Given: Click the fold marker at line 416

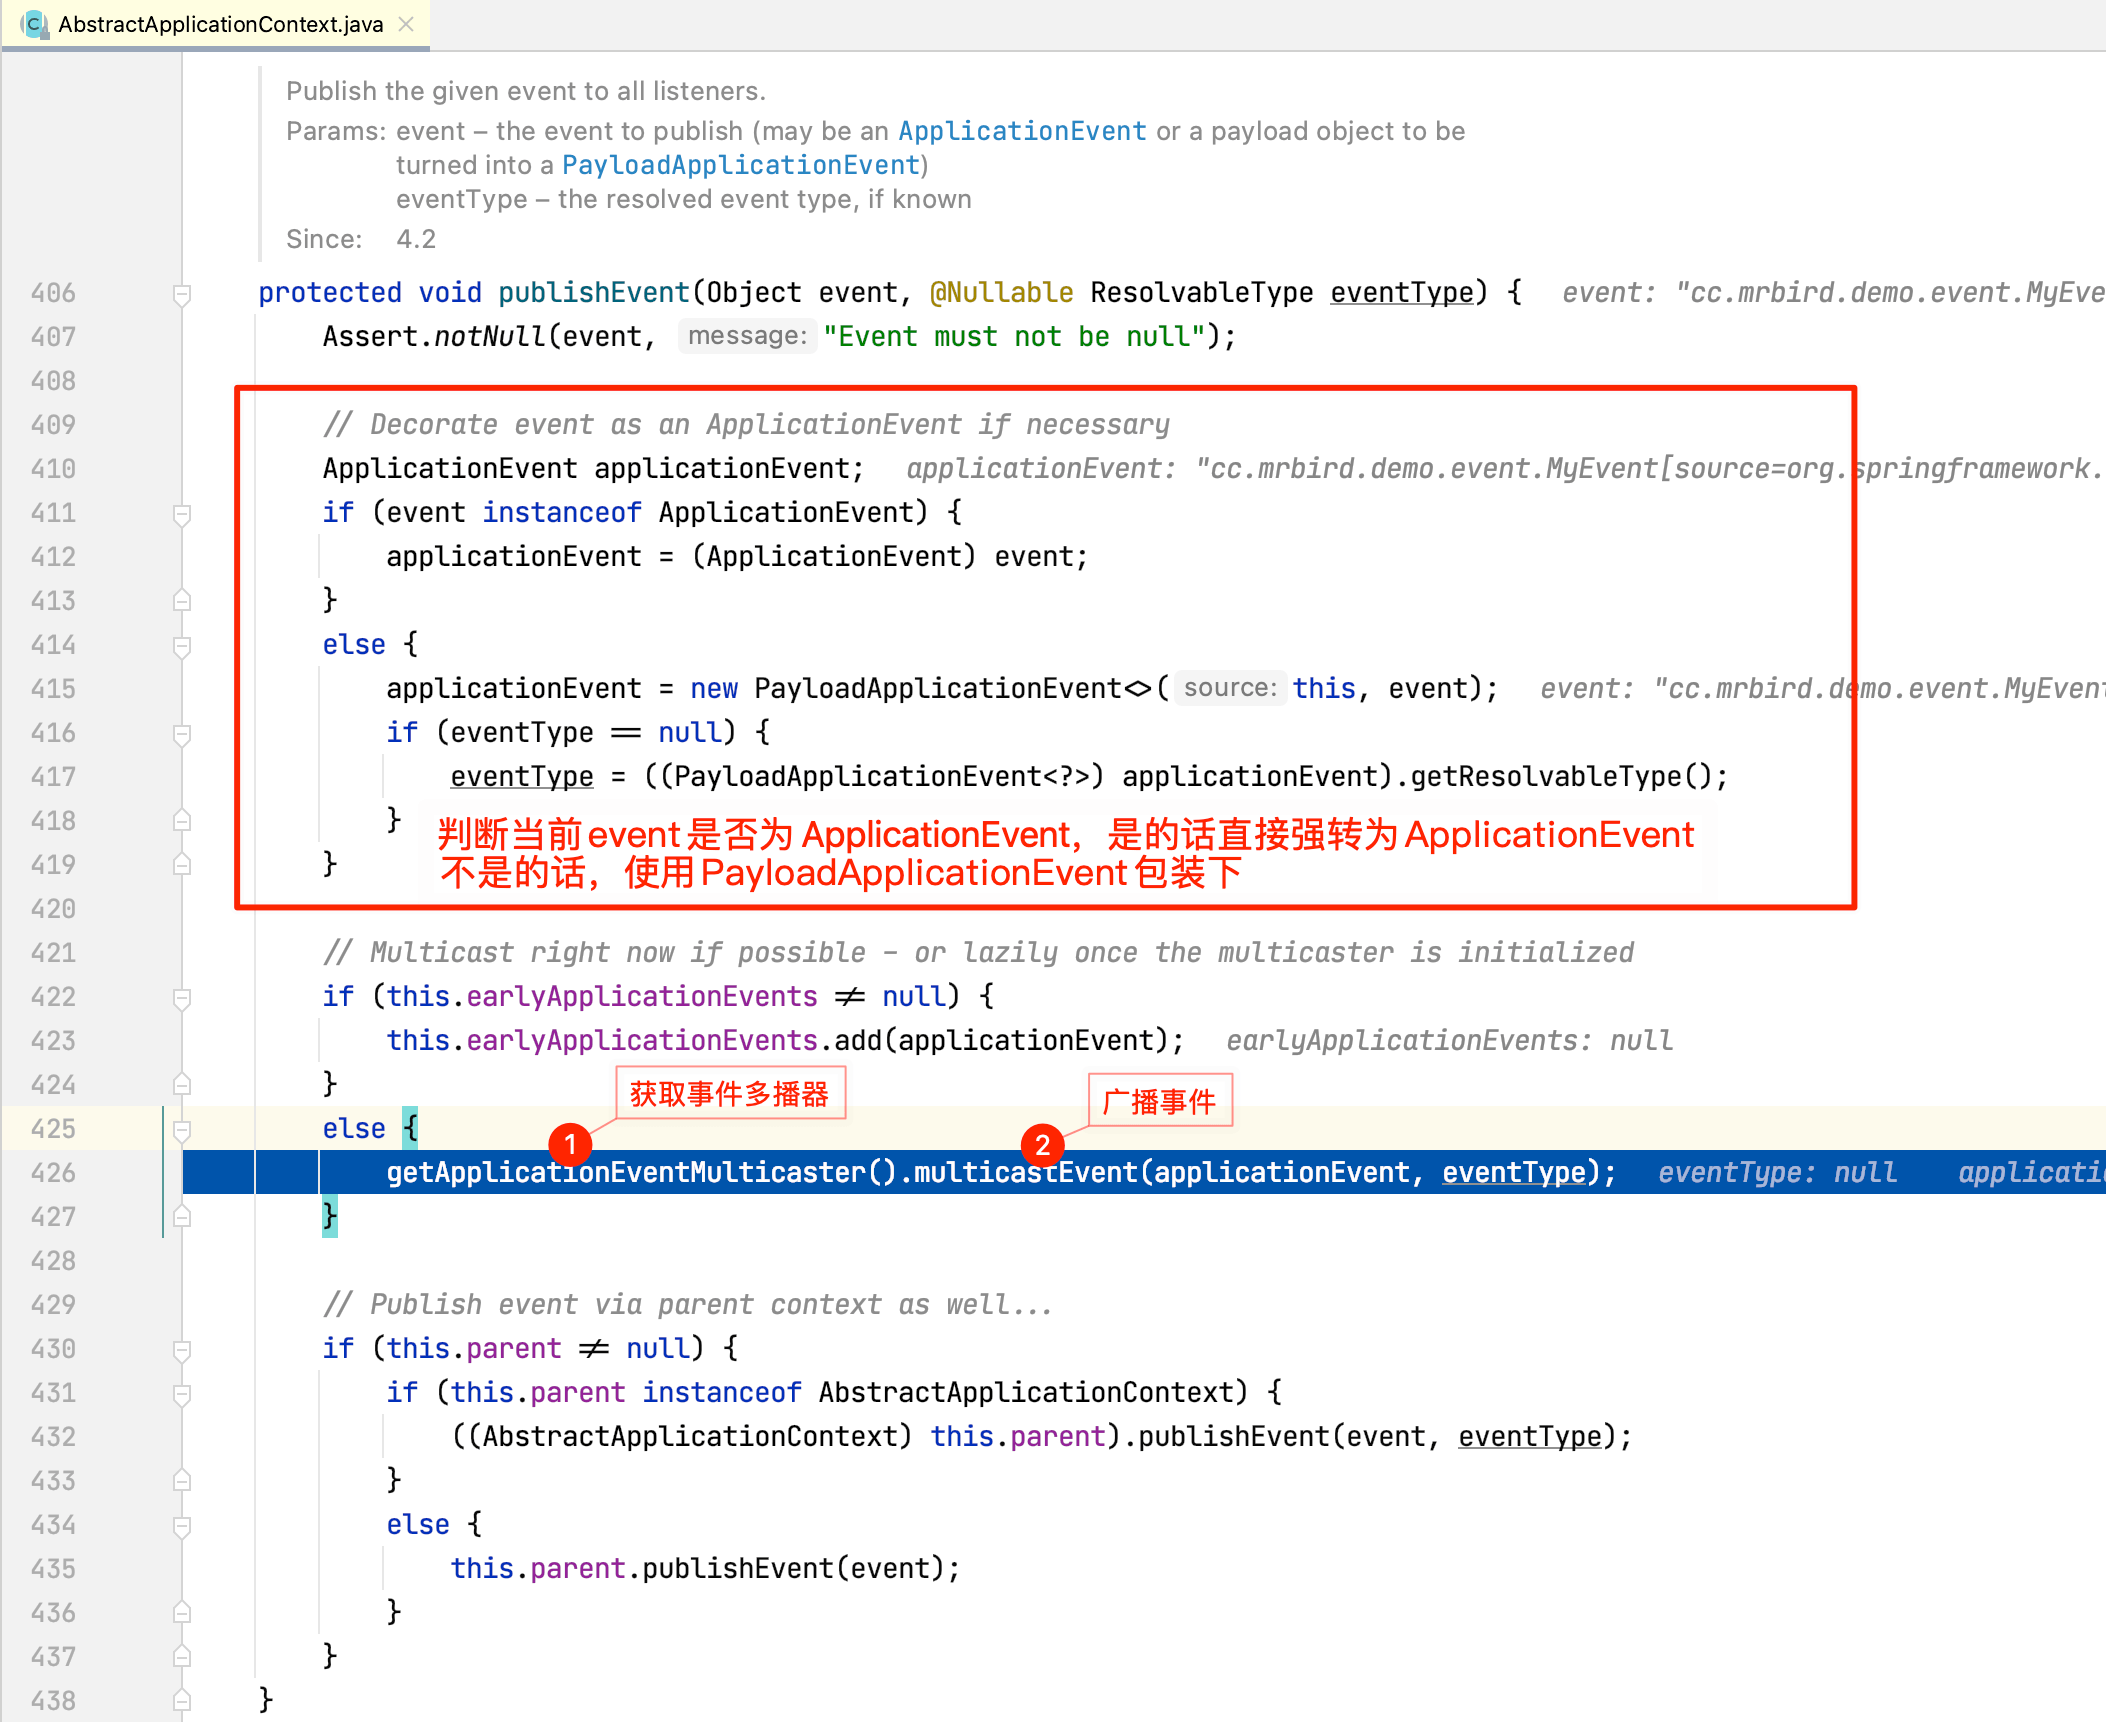Looking at the screenshot, I should (x=182, y=734).
